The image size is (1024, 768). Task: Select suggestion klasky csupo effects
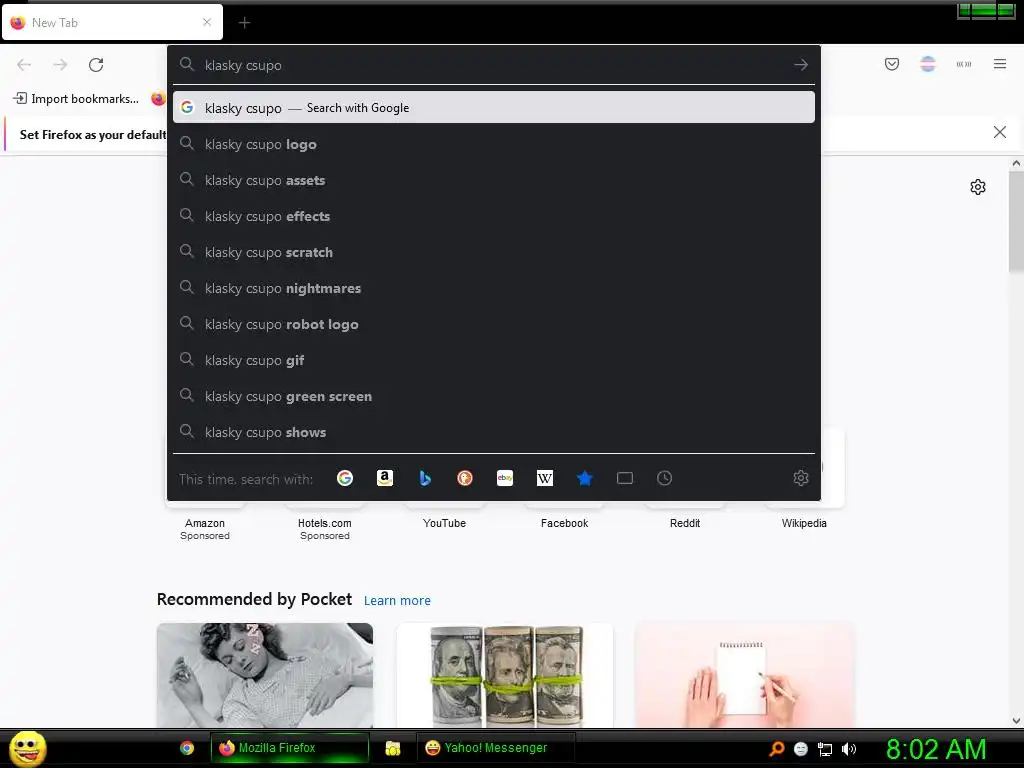click(x=494, y=216)
